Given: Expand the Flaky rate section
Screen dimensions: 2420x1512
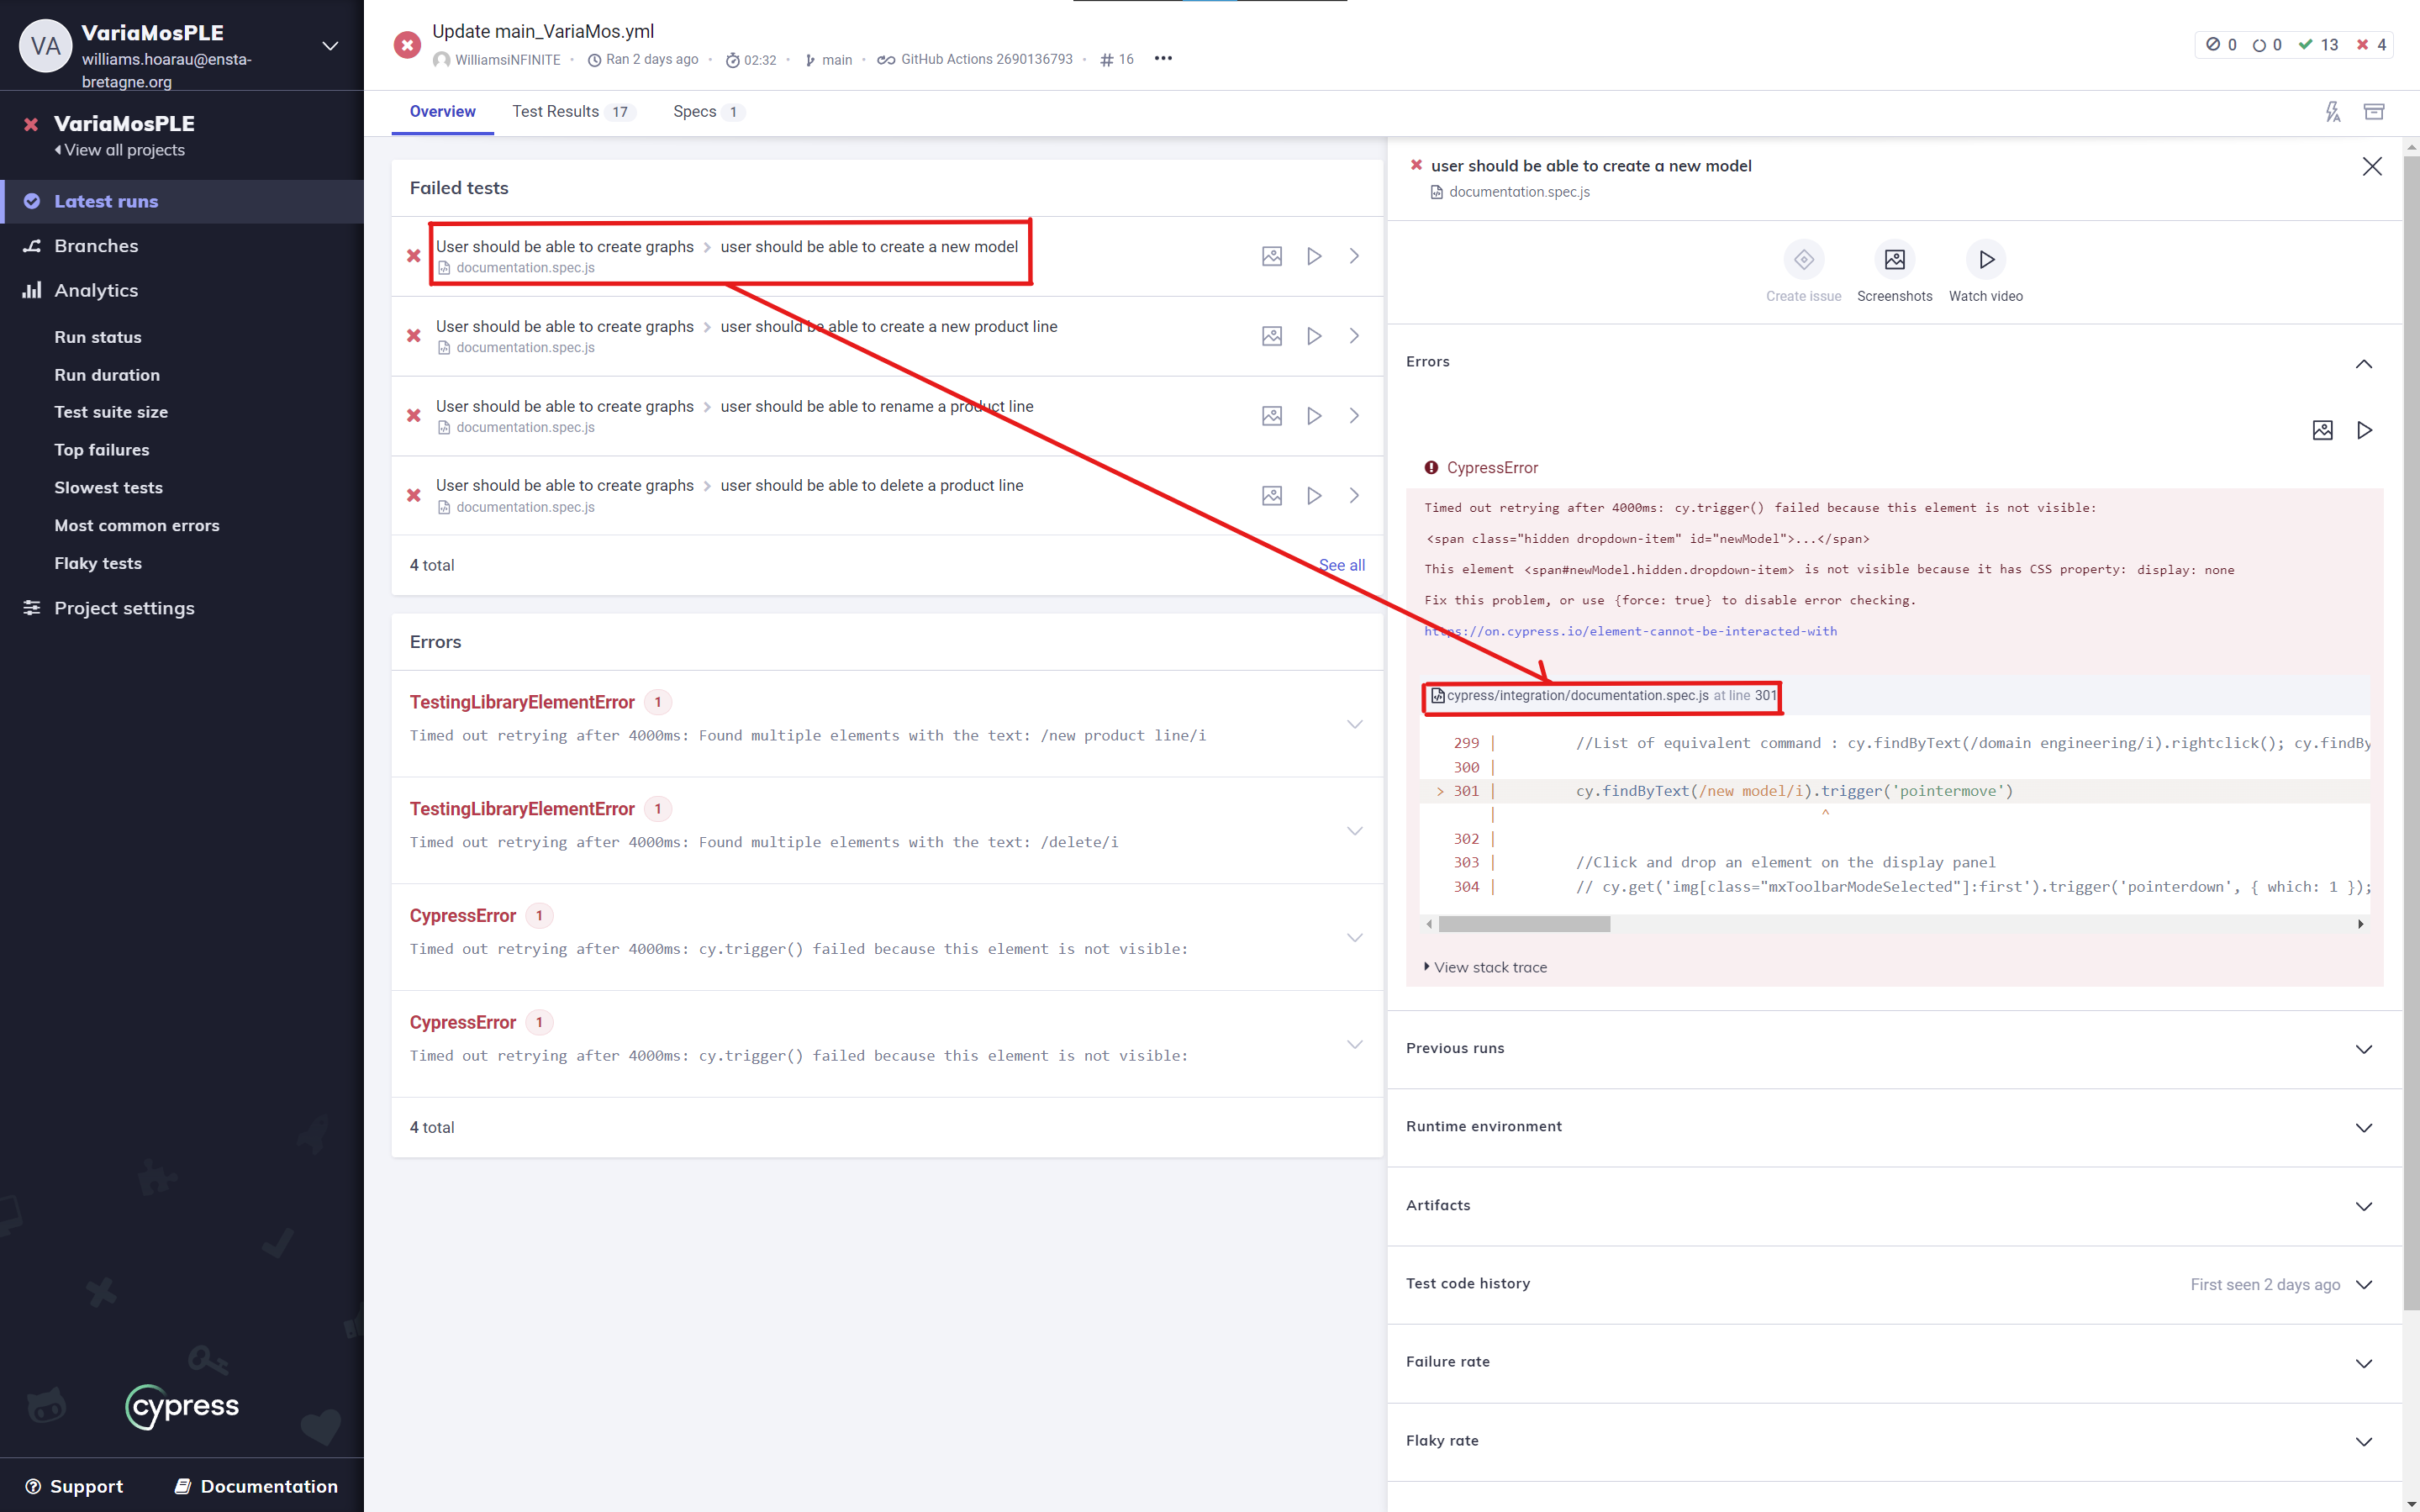Looking at the screenshot, I should pyautogui.click(x=2363, y=1442).
